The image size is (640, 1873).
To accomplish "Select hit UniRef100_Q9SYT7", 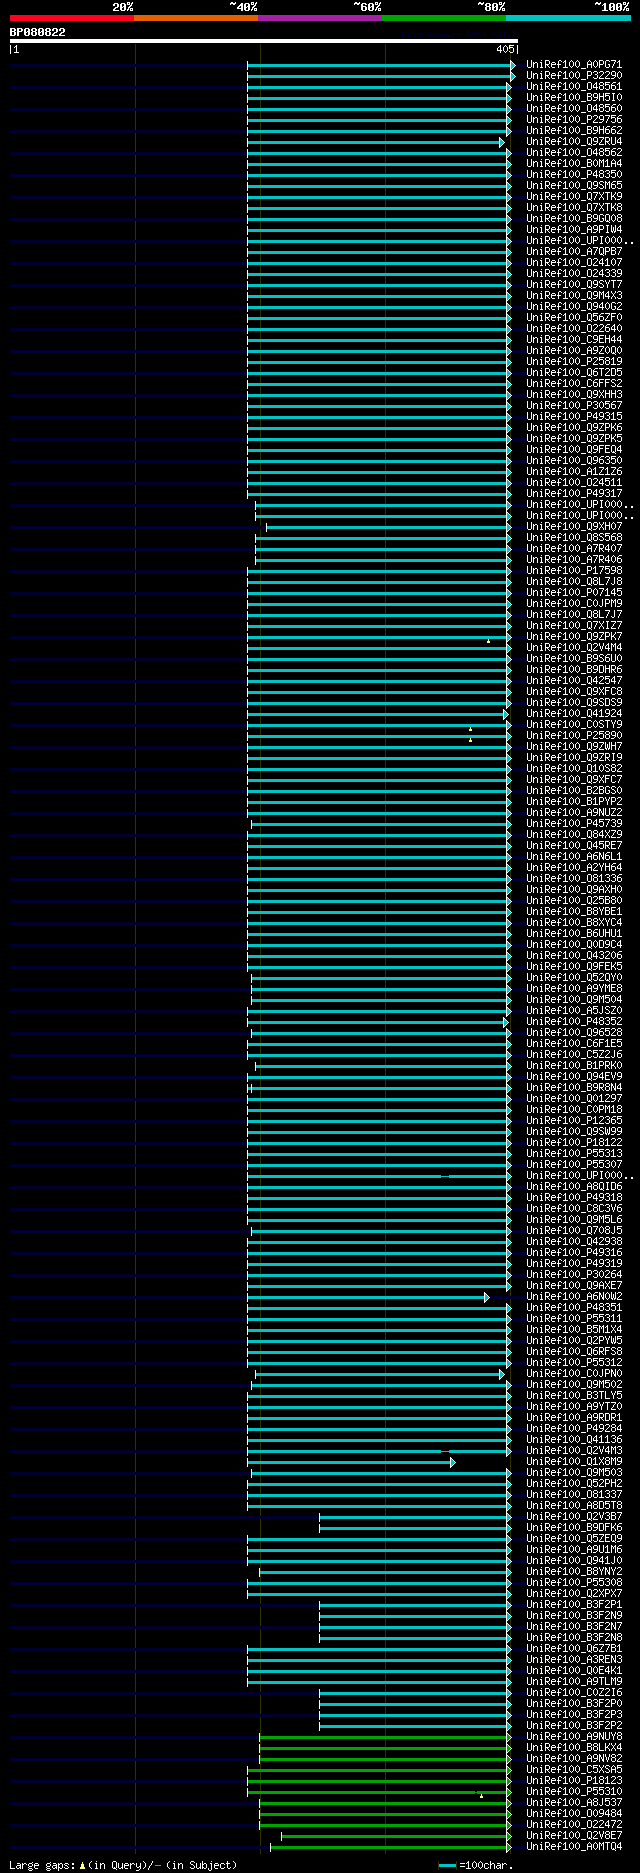I will tap(574, 285).
